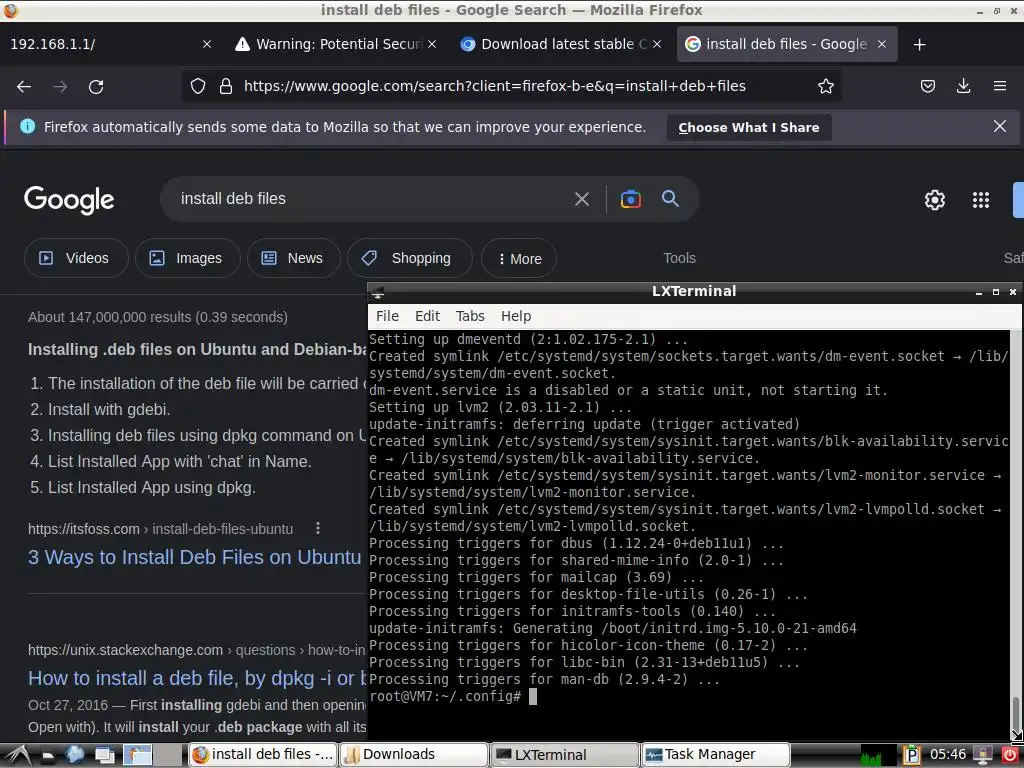Open LXTerminal Tabs menu
Image resolution: width=1024 pixels, height=768 pixels.
tap(470, 316)
